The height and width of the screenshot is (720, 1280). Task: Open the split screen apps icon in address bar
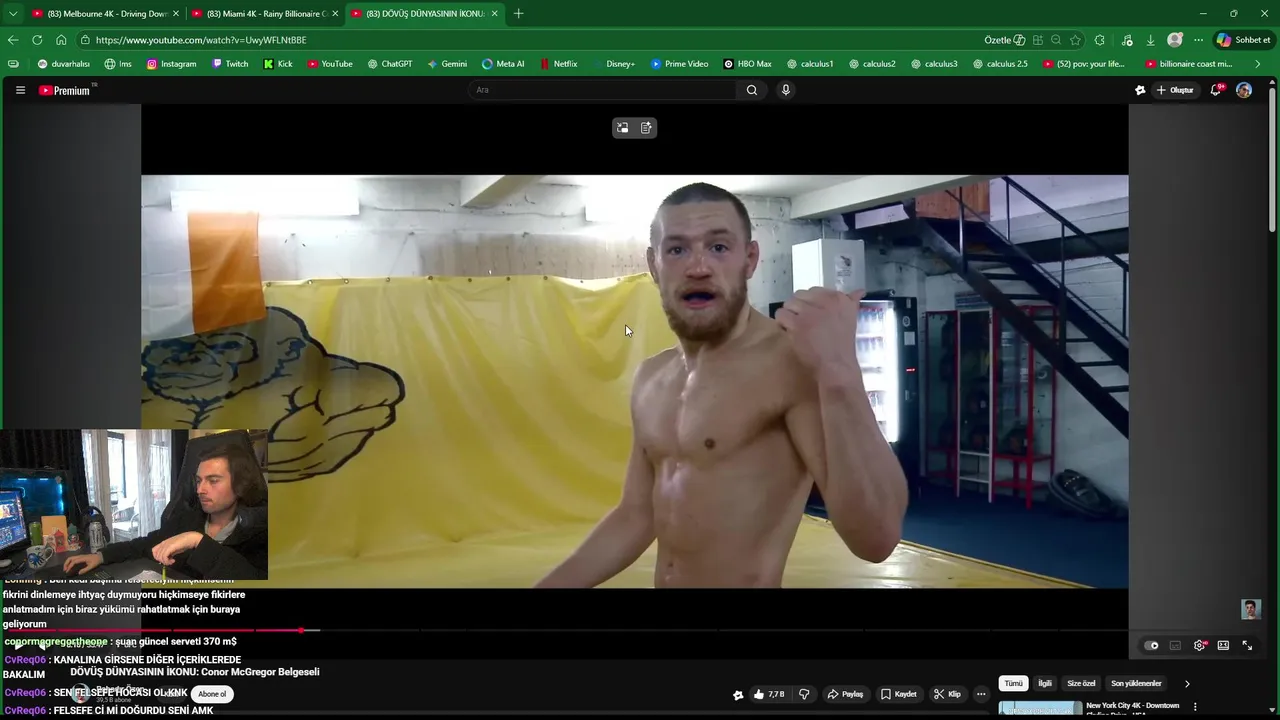(x=1038, y=40)
